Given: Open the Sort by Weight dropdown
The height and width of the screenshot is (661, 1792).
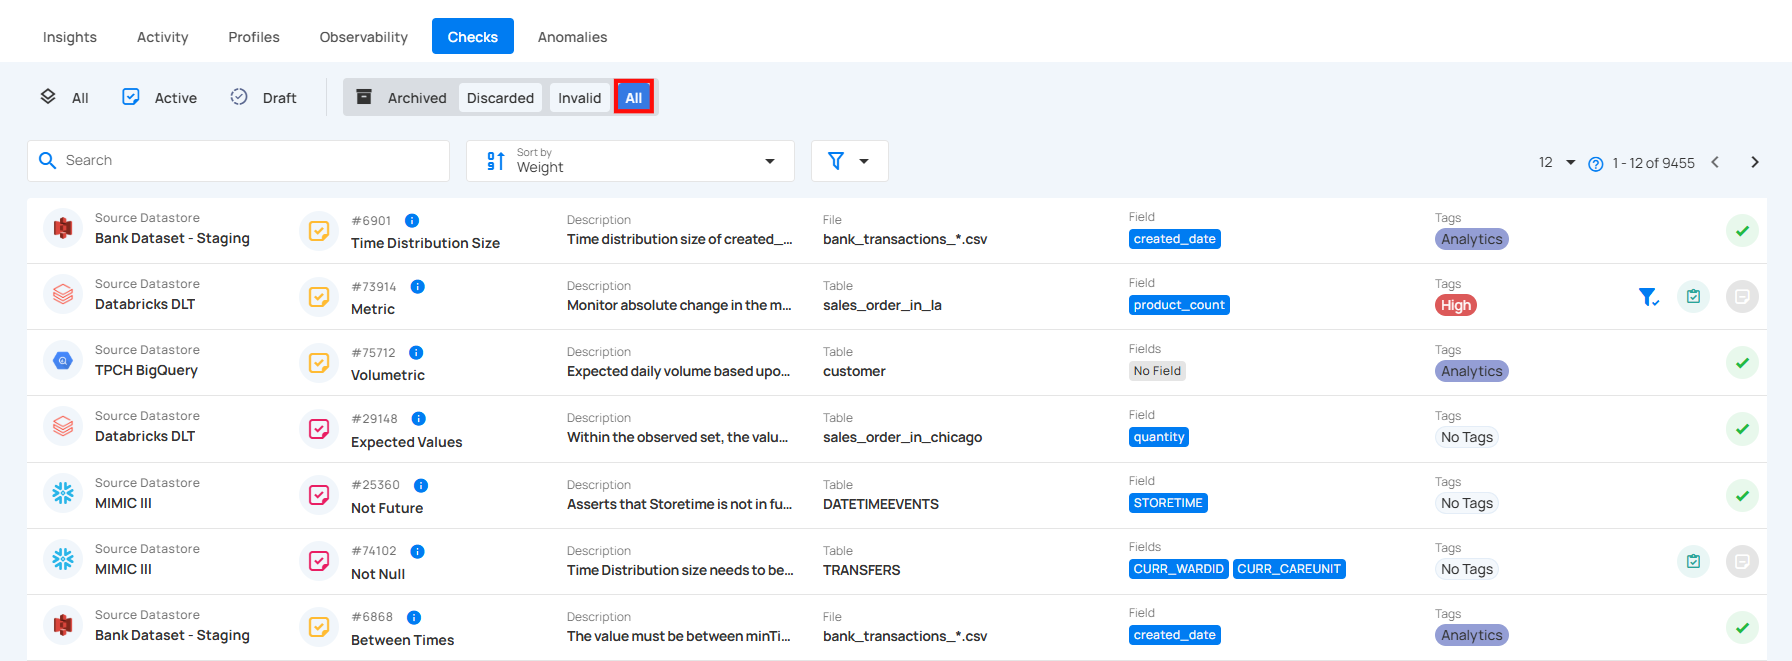Looking at the screenshot, I should [x=630, y=160].
